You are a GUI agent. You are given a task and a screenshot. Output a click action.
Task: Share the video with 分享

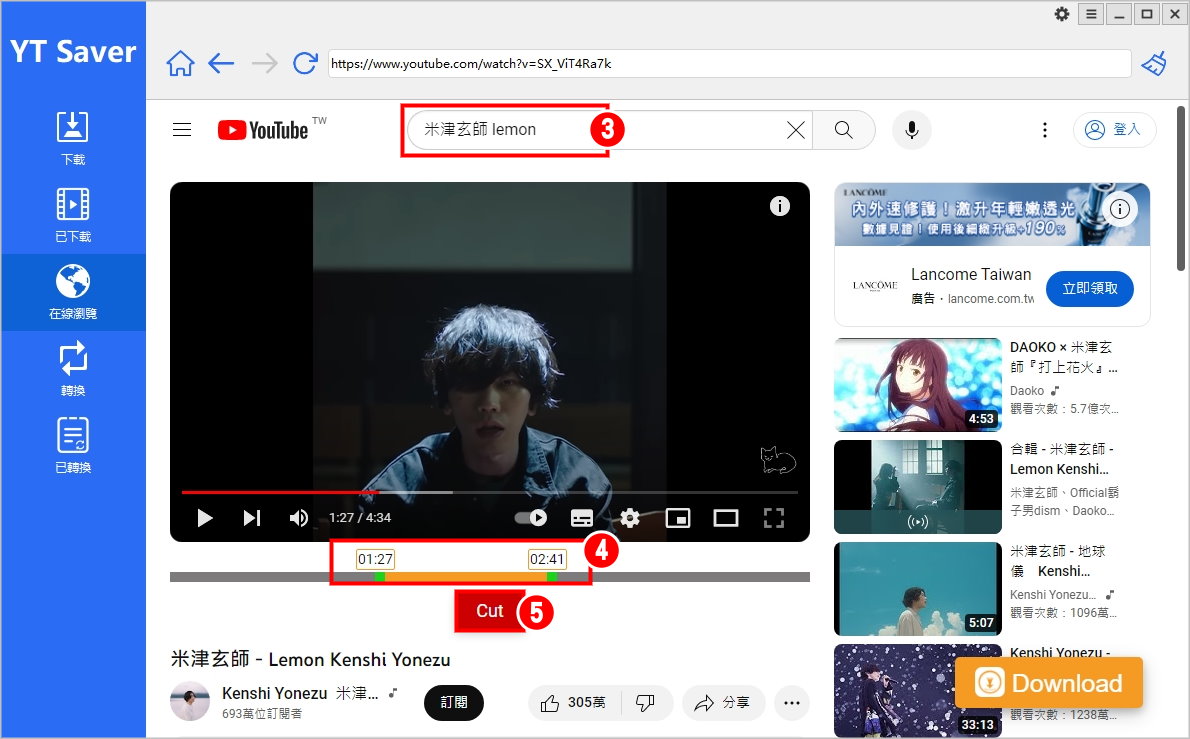click(x=722, y=703)
